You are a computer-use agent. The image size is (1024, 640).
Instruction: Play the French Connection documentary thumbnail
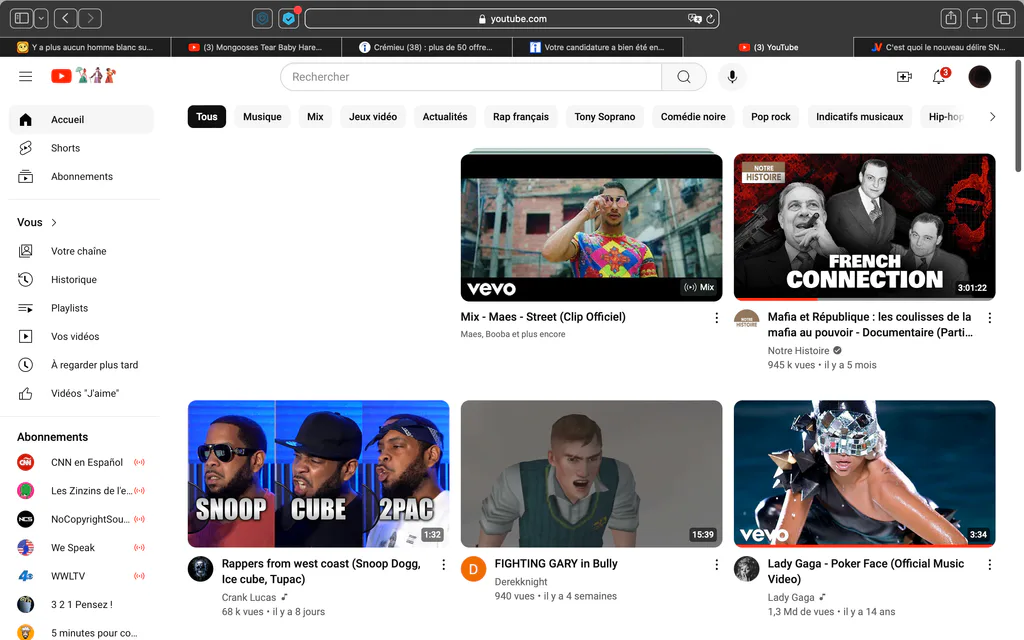(865, 227)
